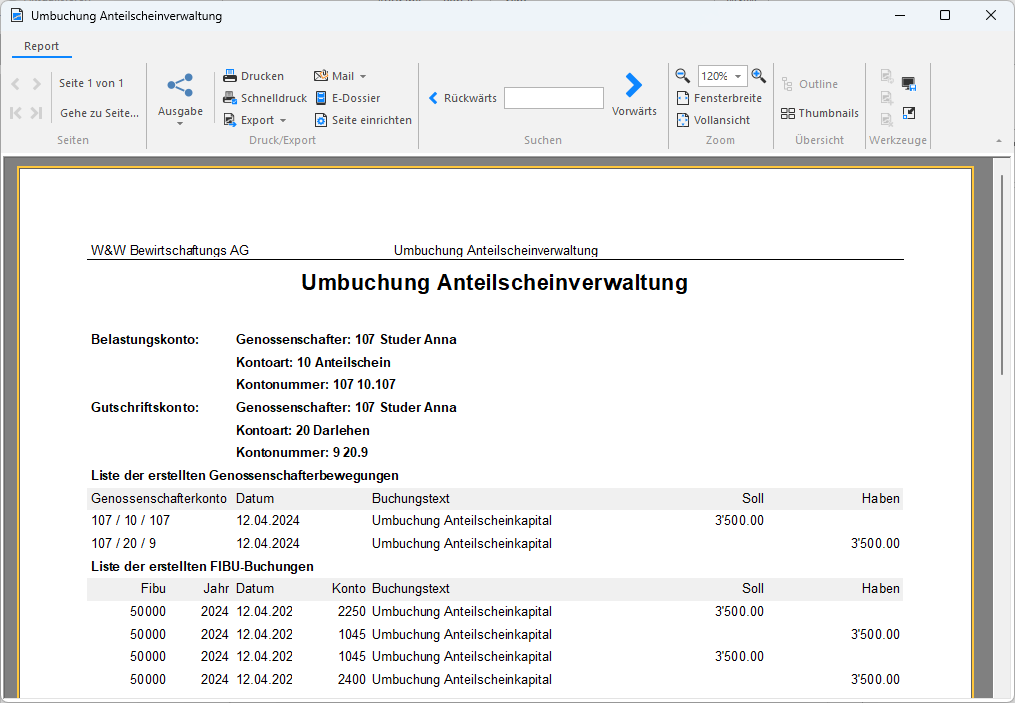This screenshot has width=1015, height=703.
Task: Click into the Suchen search field
Action: coord(554,98)
